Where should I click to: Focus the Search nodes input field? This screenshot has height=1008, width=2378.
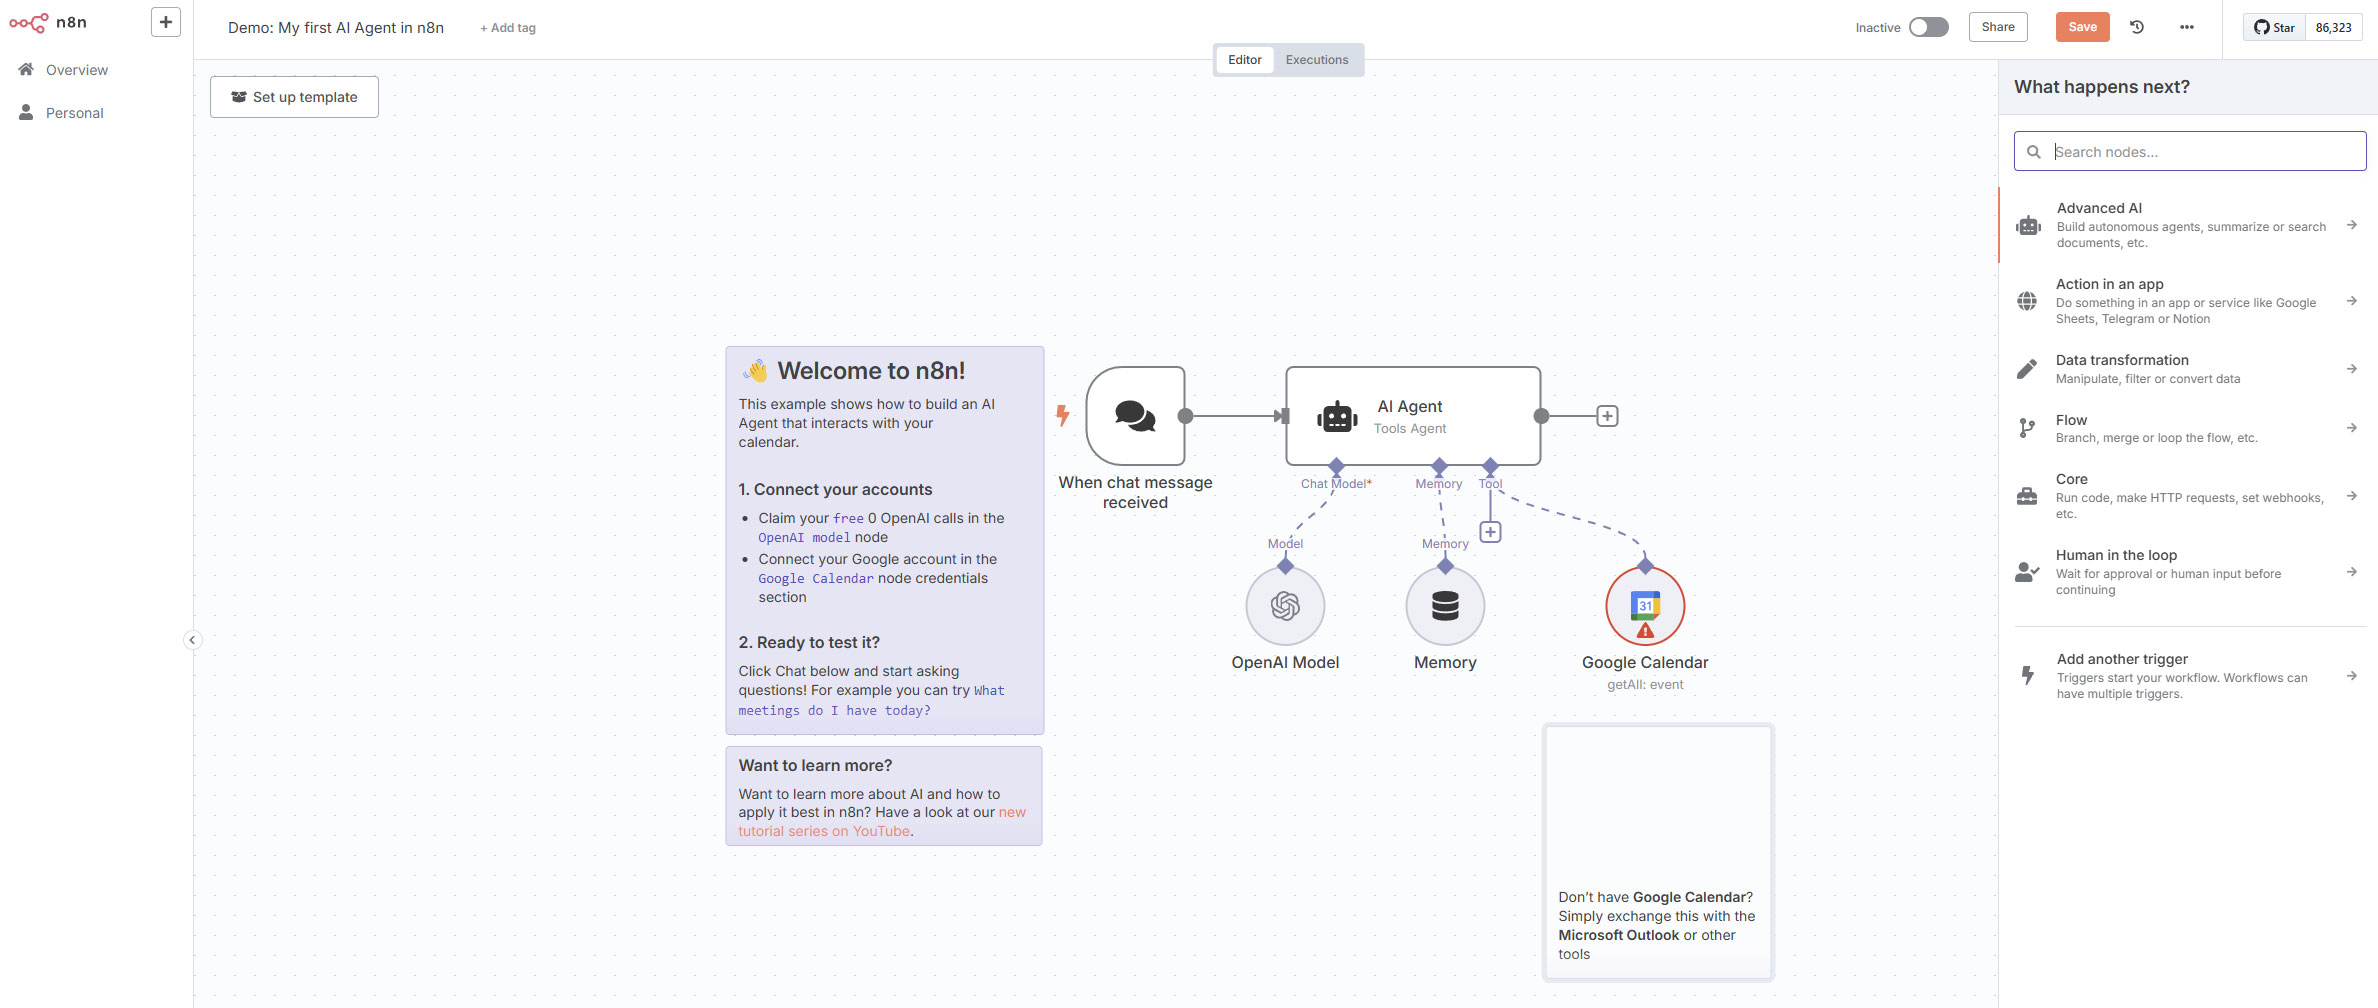(x=2190, y=152)
